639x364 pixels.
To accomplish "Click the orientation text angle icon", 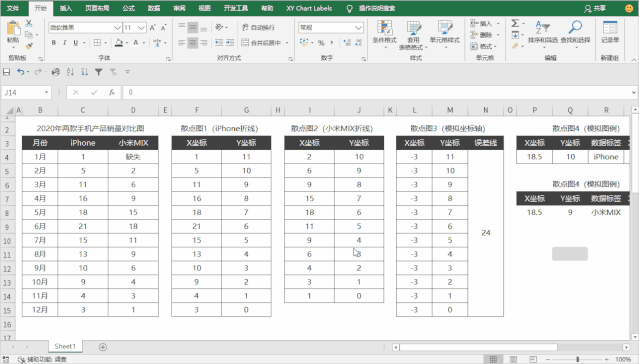I will [219, 27].
